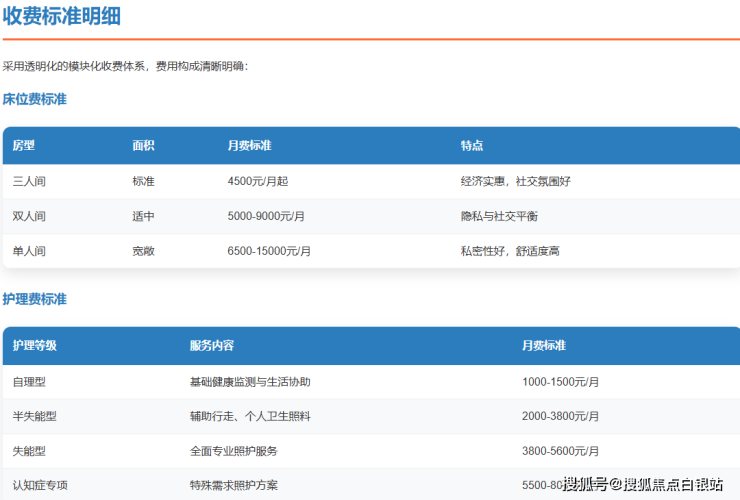Click the 特点 column header
740x500 pixels.
471,146
